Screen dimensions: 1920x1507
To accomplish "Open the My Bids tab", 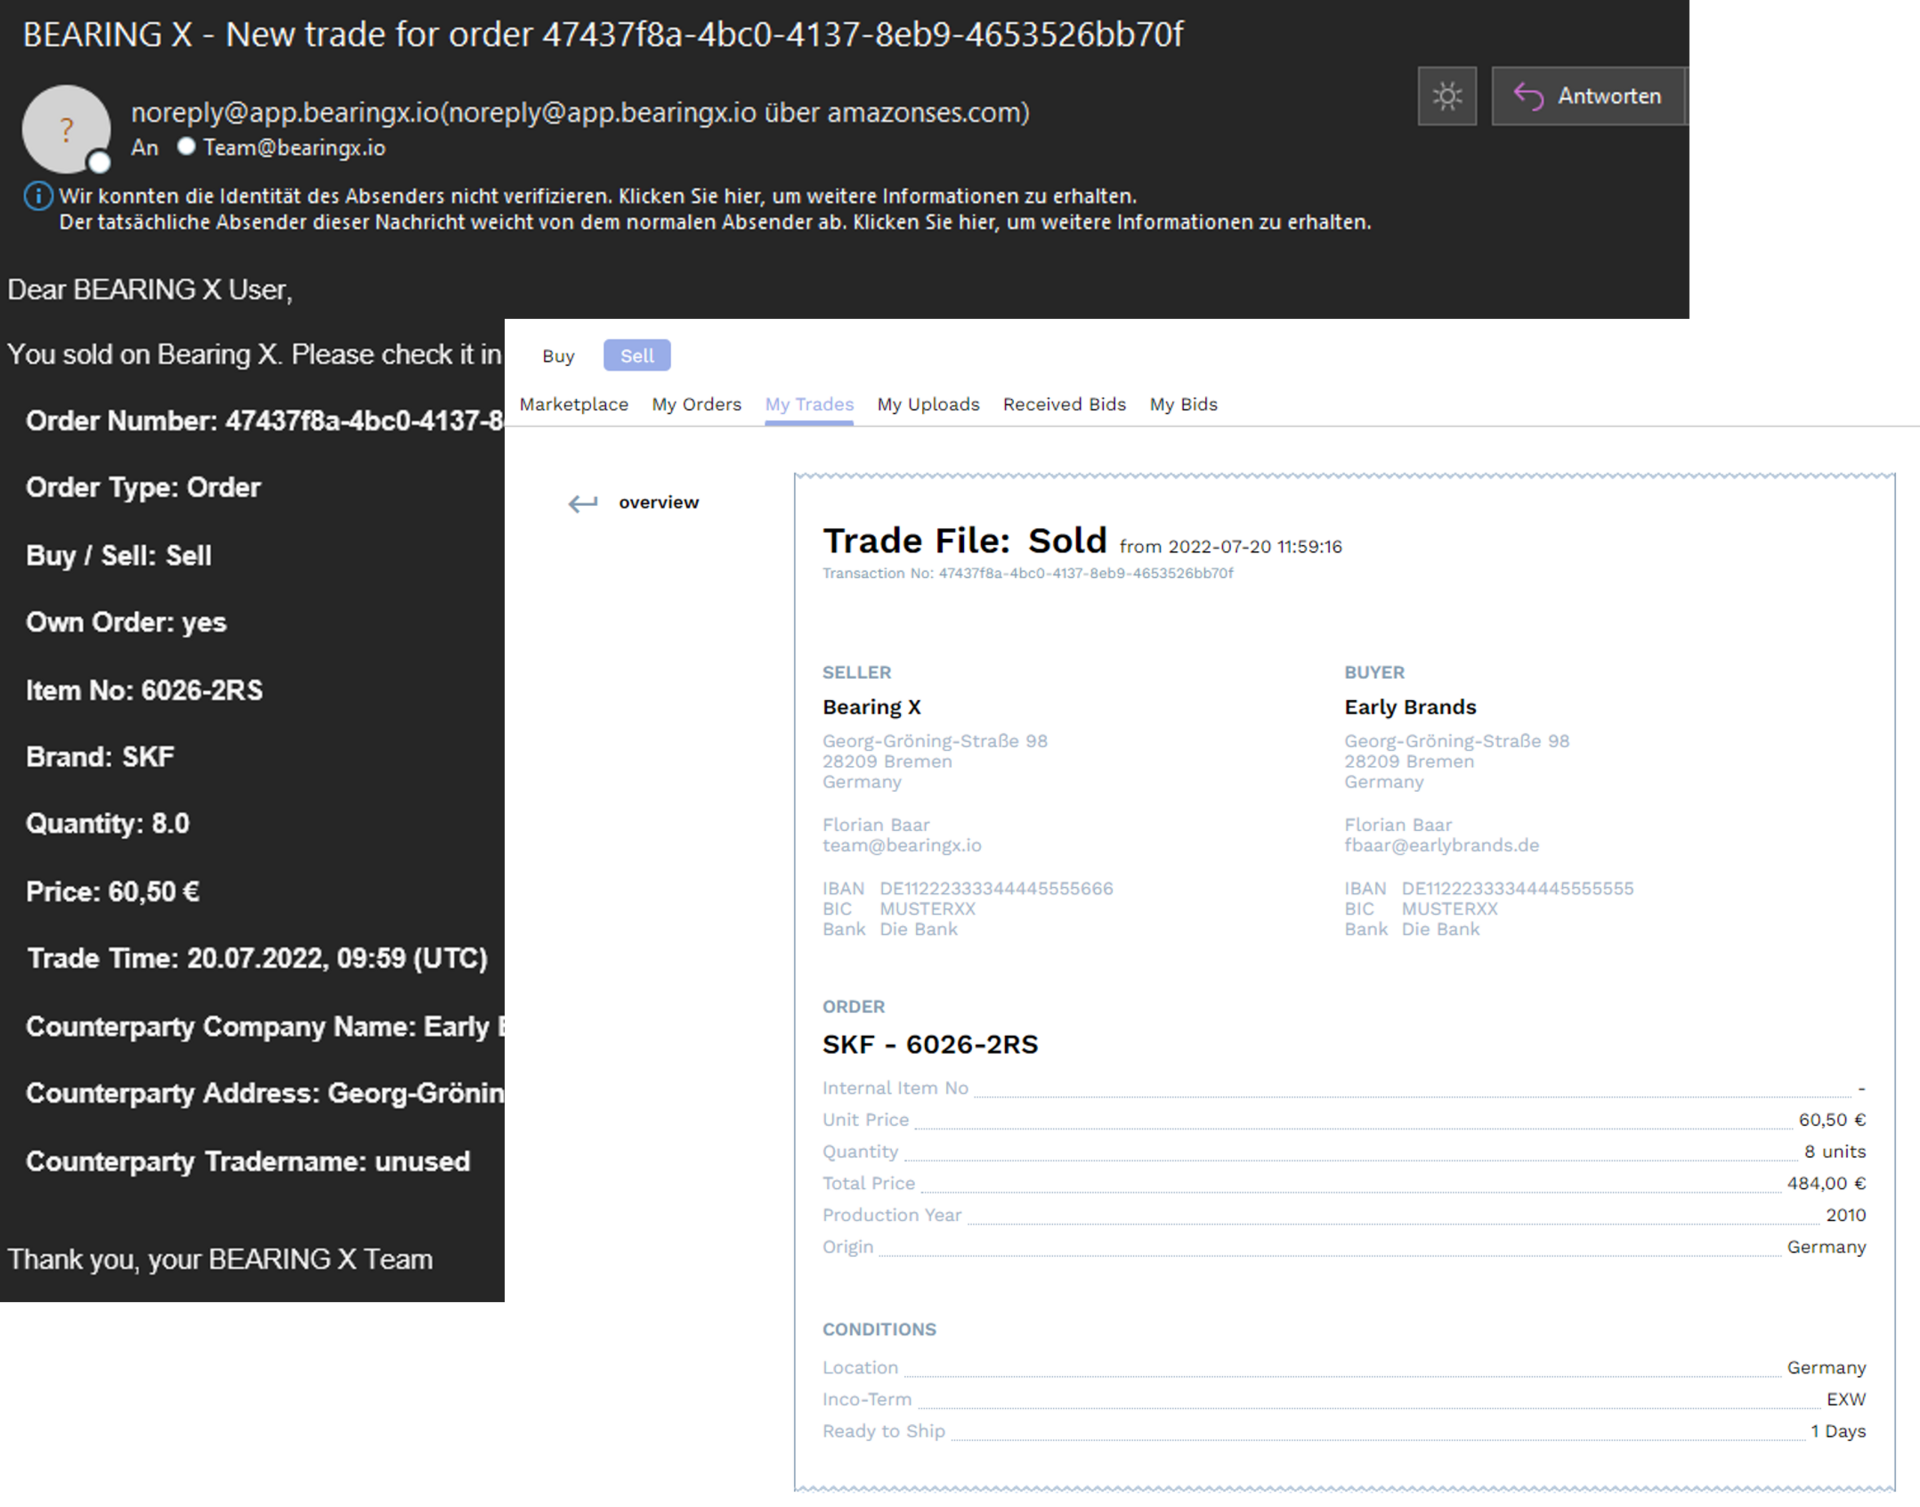I will point(1183,404).
